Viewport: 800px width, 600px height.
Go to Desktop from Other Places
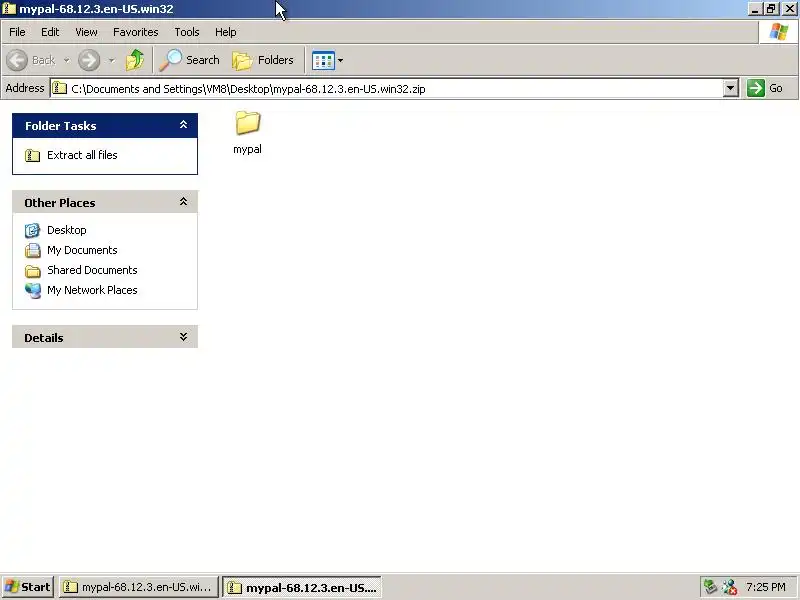pos(67,230)
